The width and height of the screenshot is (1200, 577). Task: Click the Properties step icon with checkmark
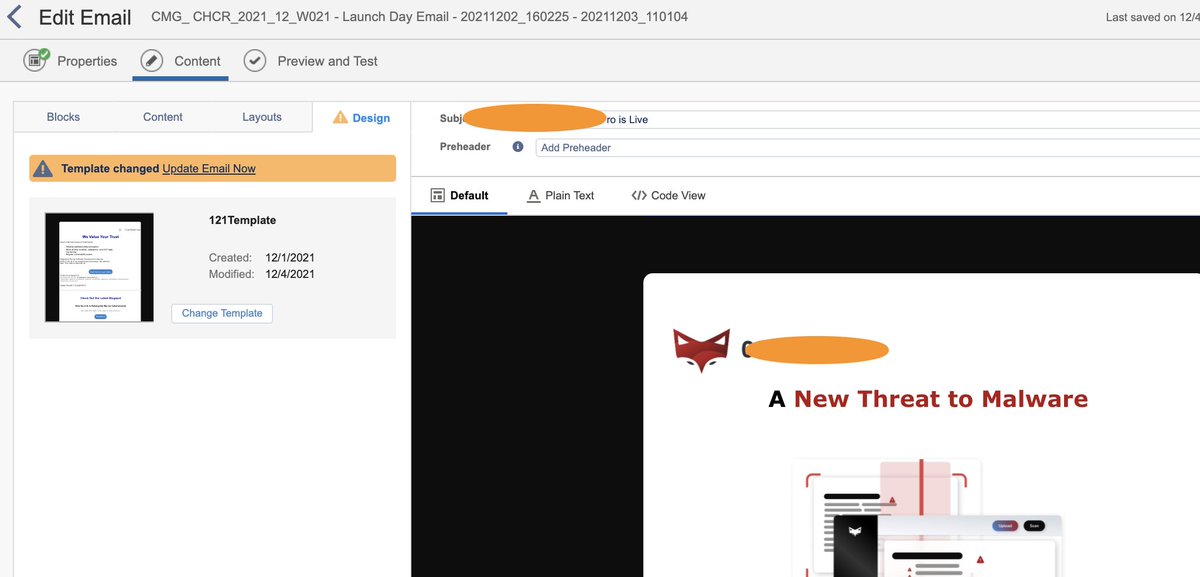[x=36, y=60]
